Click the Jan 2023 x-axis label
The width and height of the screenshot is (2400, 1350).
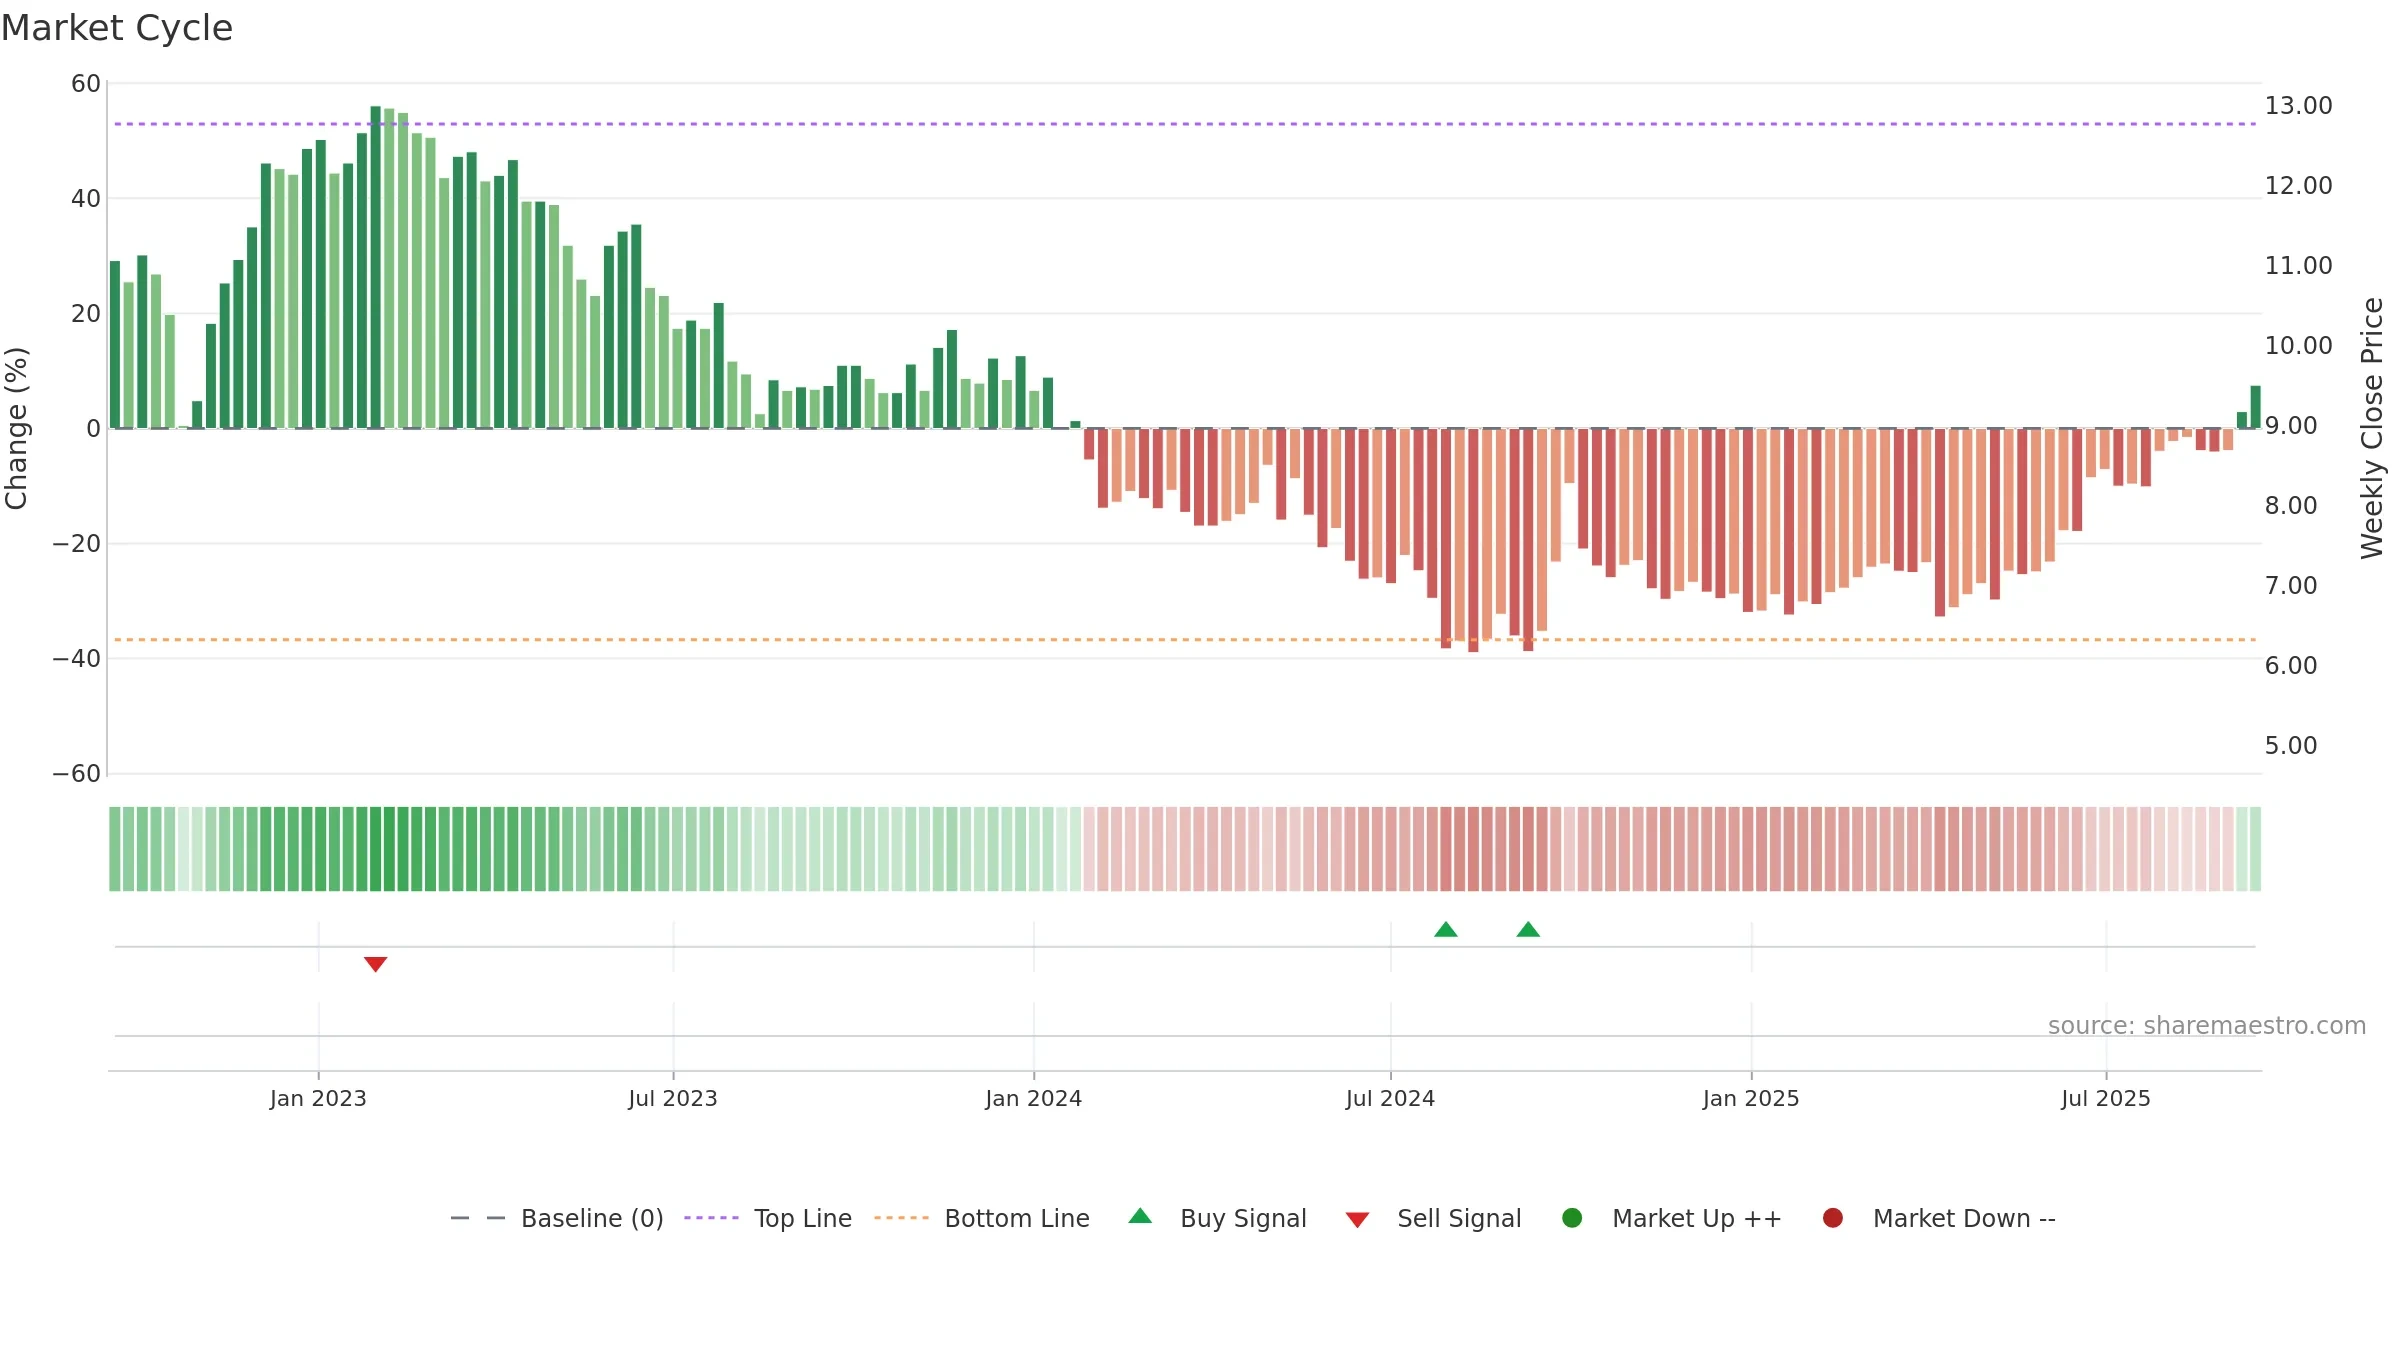[x=318, y=1098]
